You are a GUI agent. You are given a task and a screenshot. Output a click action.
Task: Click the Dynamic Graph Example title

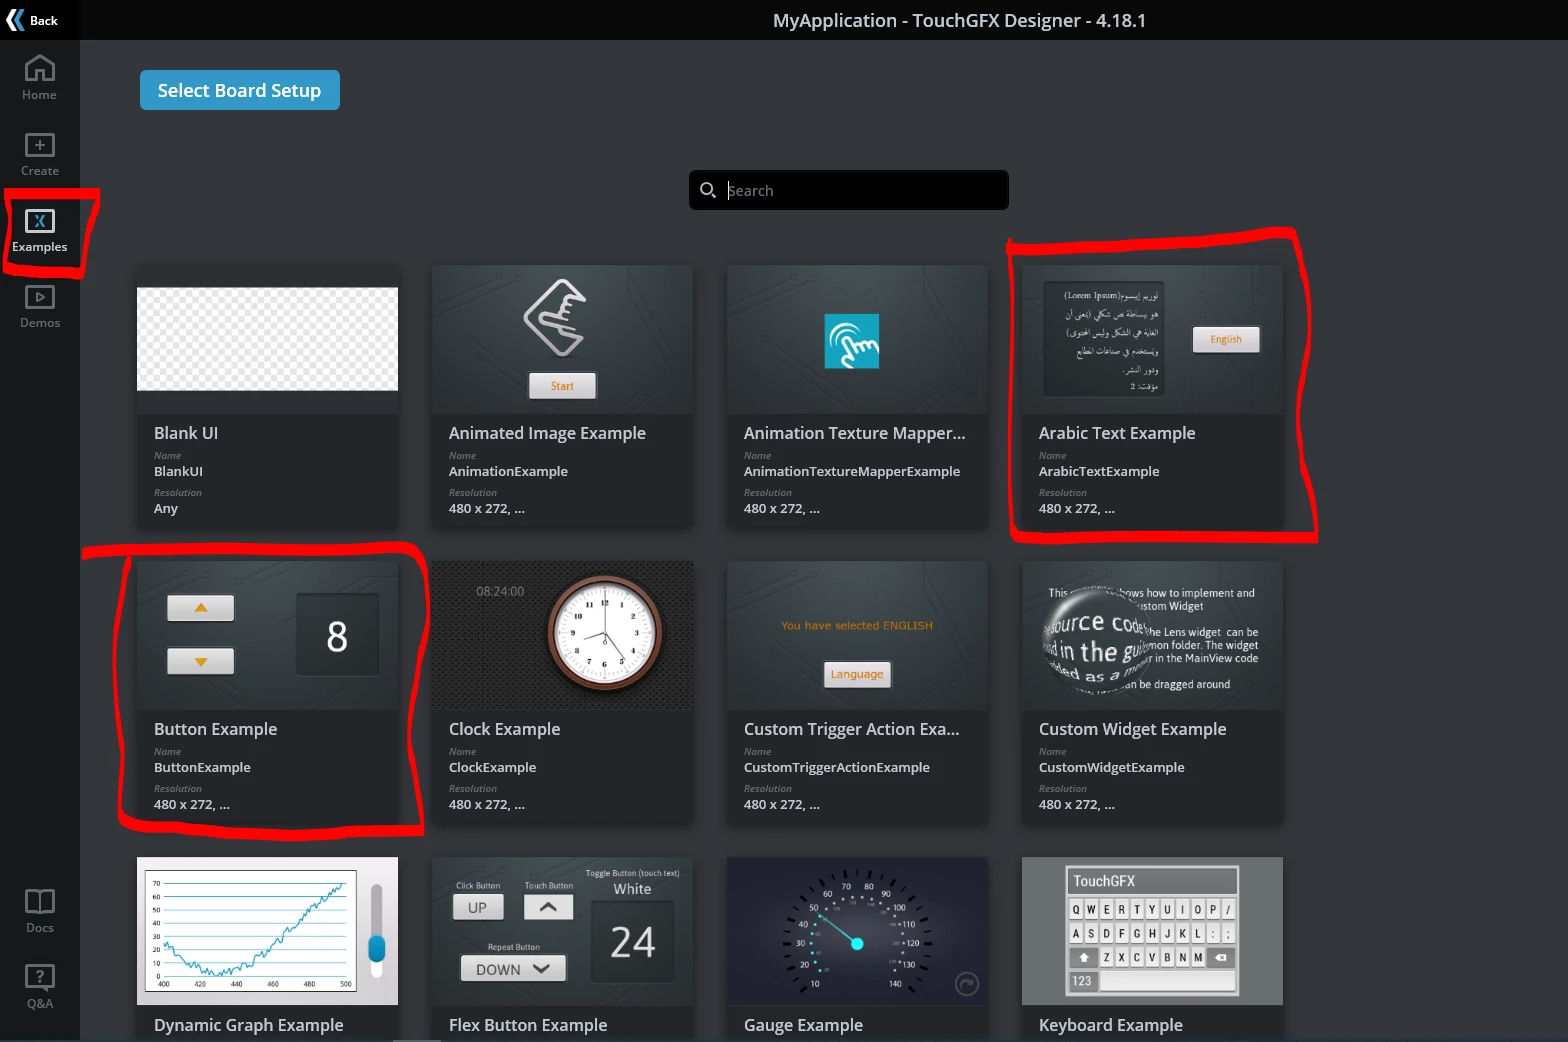pos(249,1025)
